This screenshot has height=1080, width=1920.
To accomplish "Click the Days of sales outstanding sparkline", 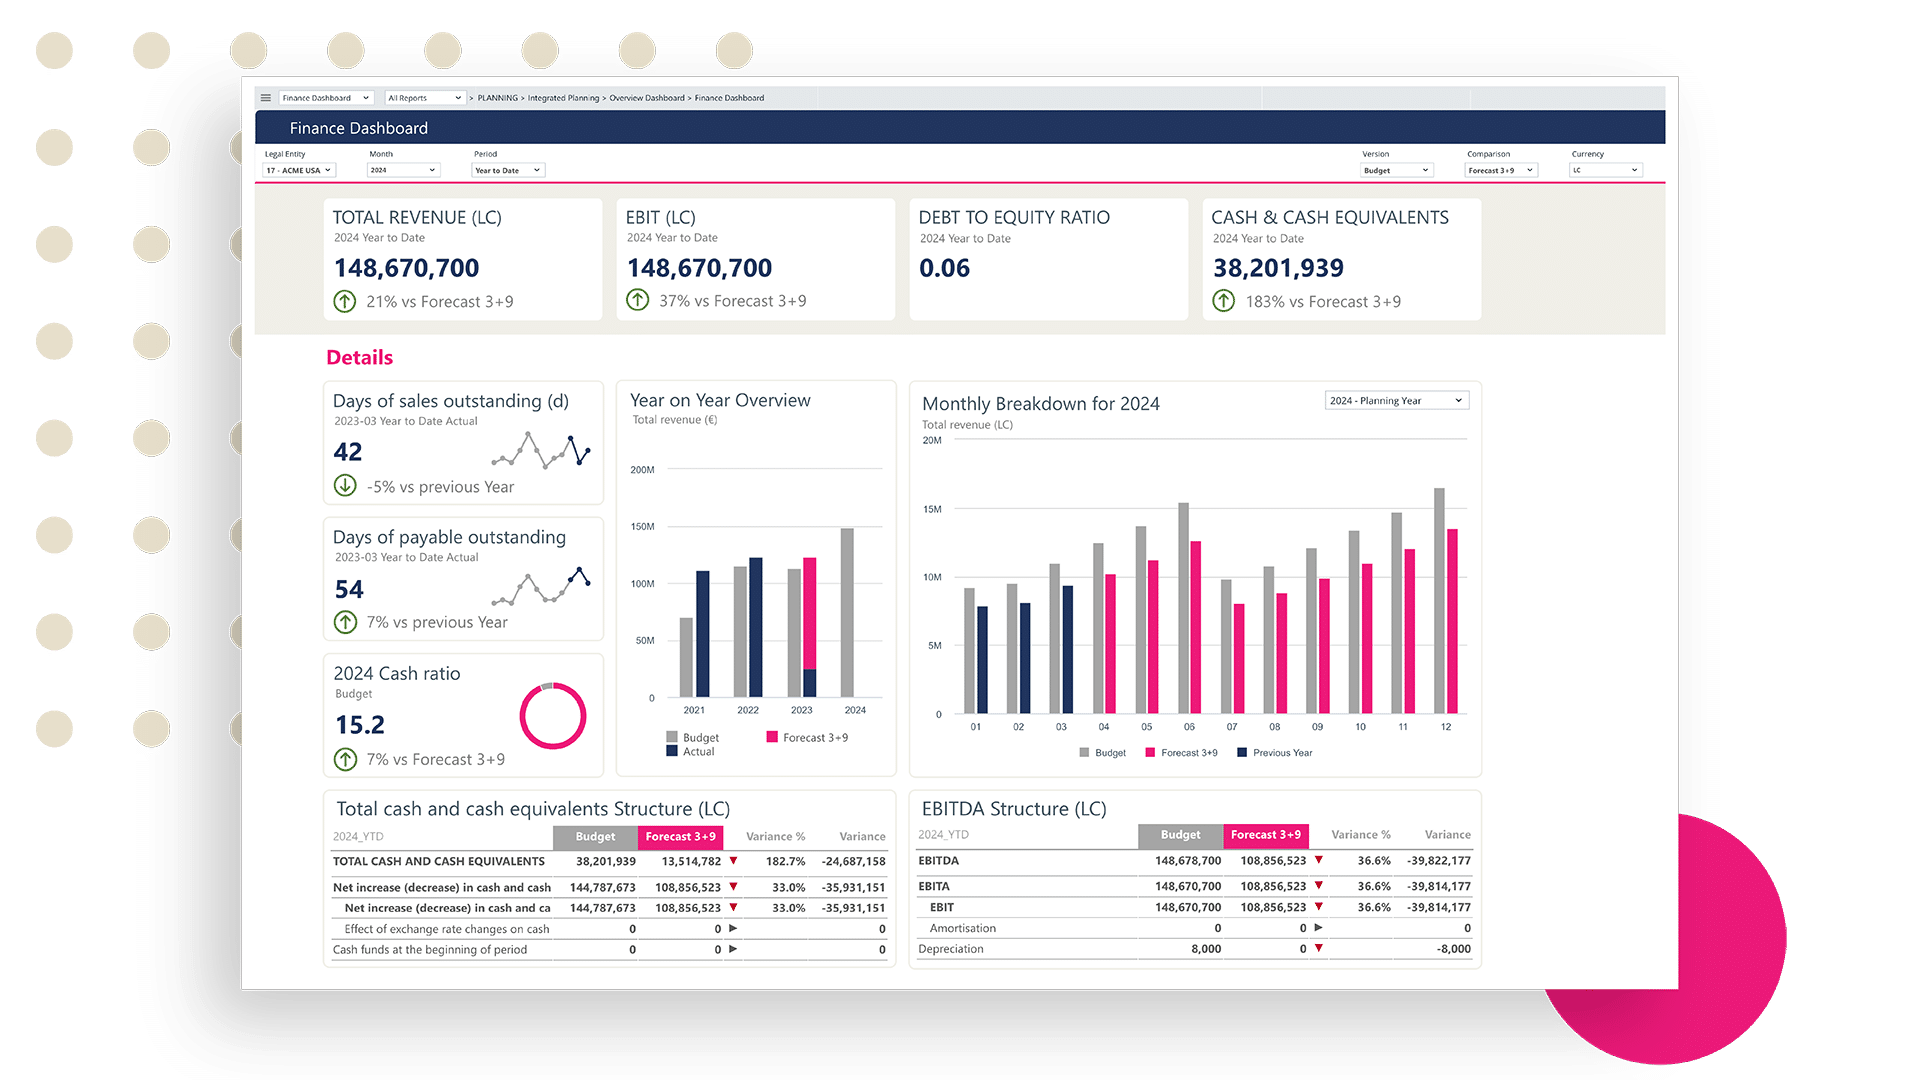I will coord(541,451).
